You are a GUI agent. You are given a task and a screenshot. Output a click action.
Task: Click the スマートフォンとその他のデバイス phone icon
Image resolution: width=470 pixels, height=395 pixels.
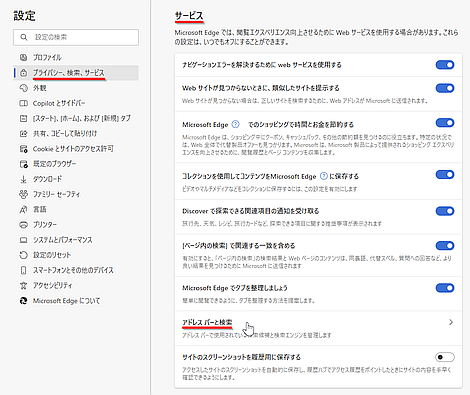(23, 270)
